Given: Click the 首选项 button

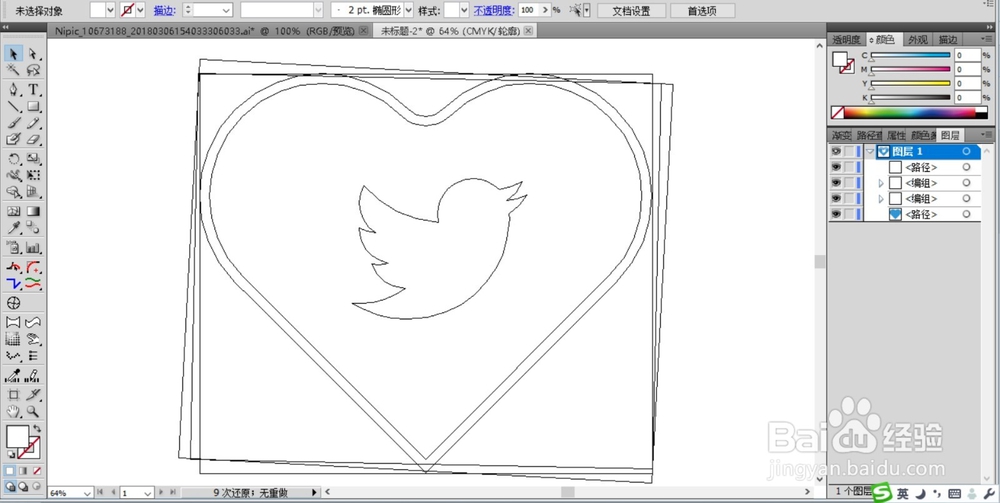Looking at the screenshot, I should [702, 11].
